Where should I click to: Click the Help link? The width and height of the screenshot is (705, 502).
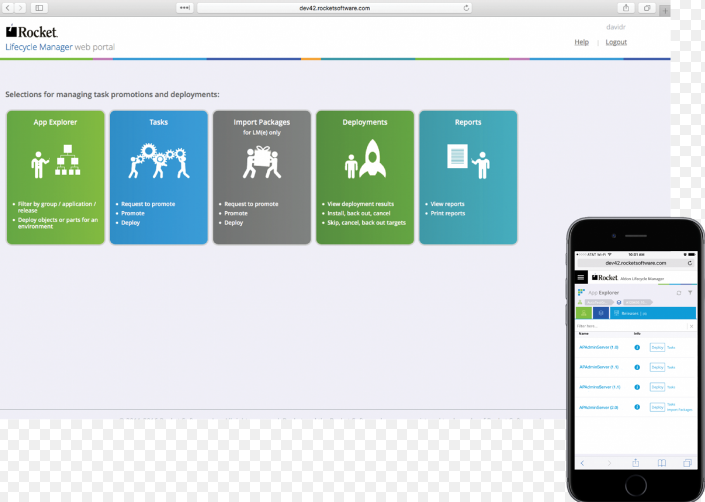point(581,42)
